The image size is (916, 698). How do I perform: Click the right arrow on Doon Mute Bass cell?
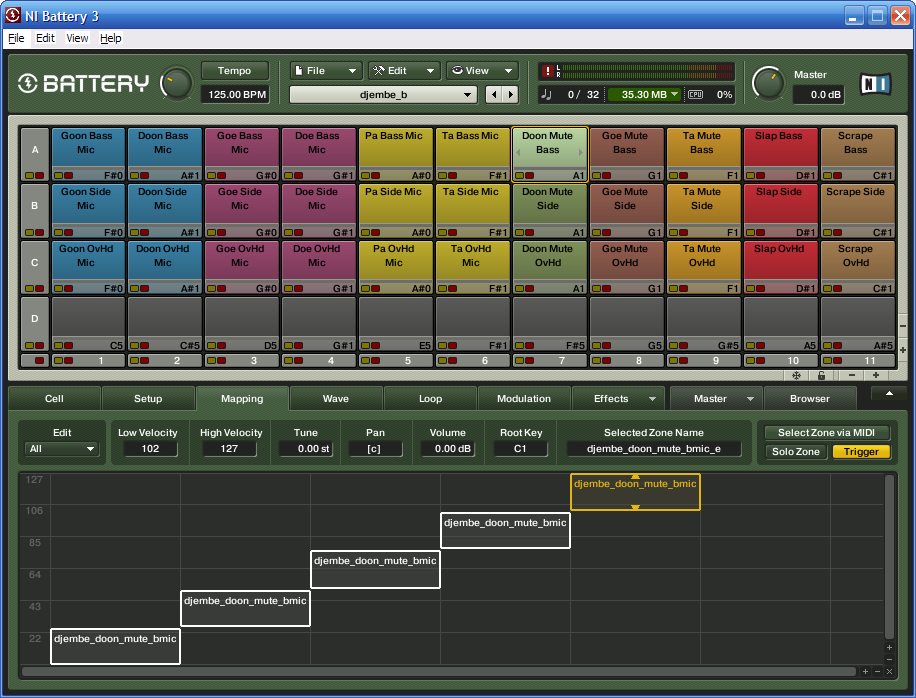(580, 152)
